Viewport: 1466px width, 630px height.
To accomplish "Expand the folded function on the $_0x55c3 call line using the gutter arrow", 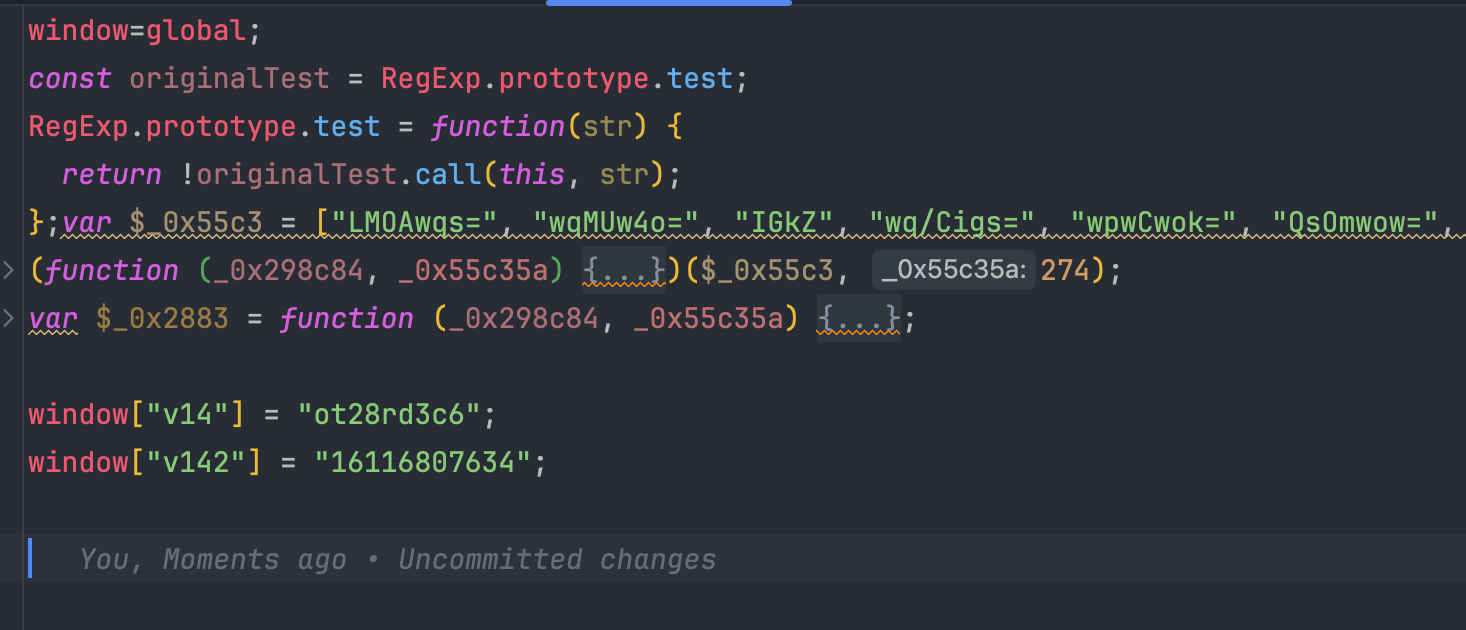I will coord(9,270).
